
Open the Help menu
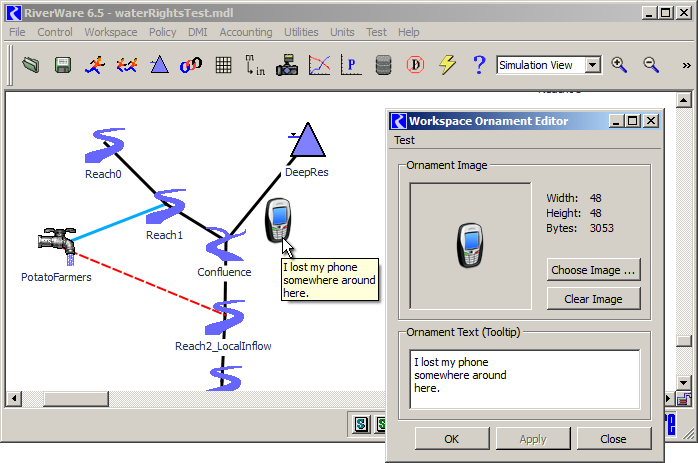pos(409,32)
